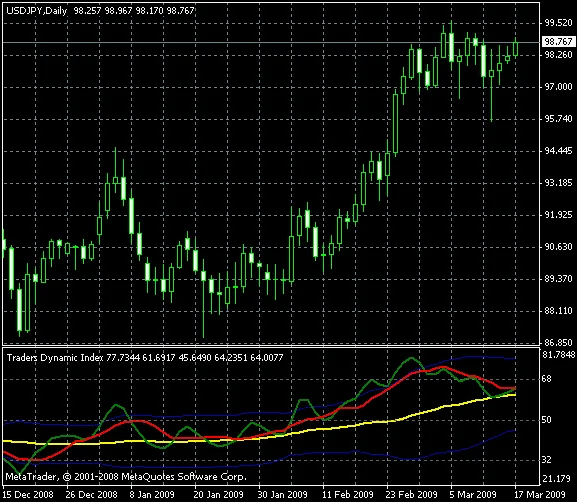Click the 26 Dec 2008 date label
The image size is (577, 502).
92,494
